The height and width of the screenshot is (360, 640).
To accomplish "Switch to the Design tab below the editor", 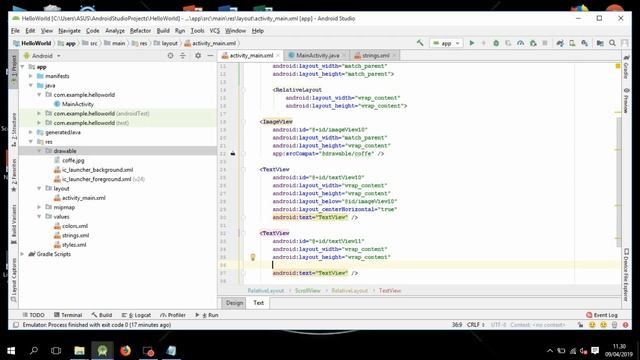I will [x=234, y=303].
